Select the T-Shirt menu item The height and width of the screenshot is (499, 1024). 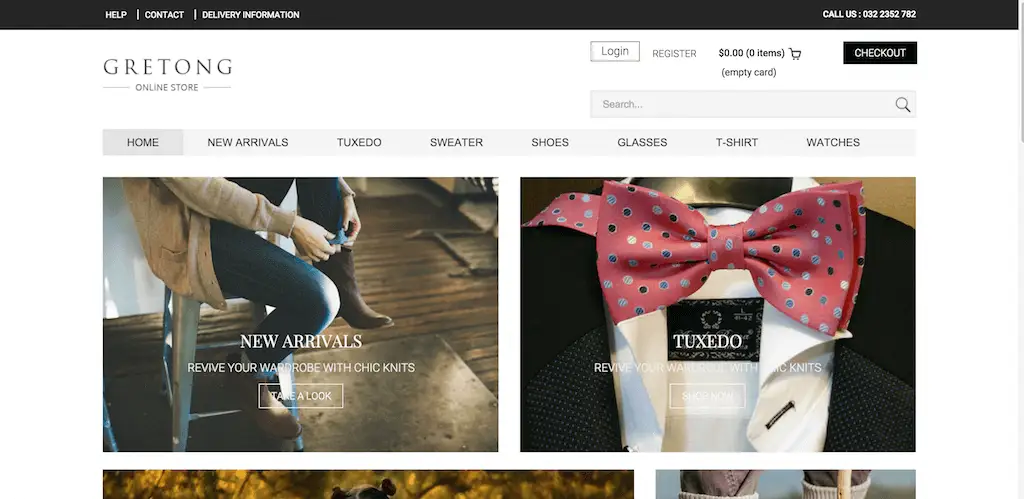(x=737, y=143)
